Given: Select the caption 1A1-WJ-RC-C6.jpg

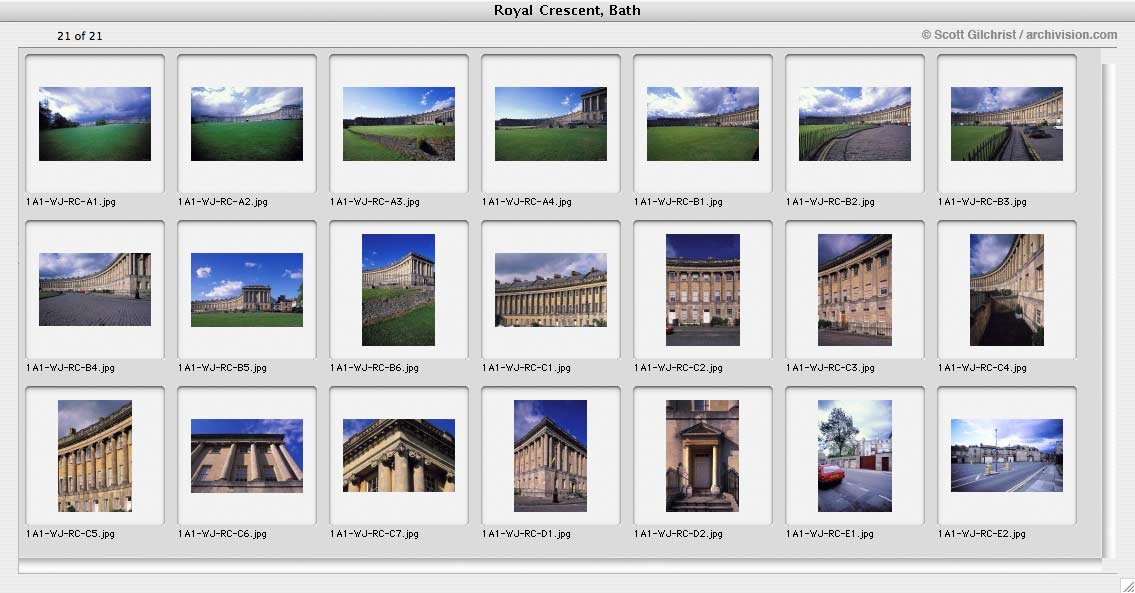Looking at the screenshot, I should 222,534.
